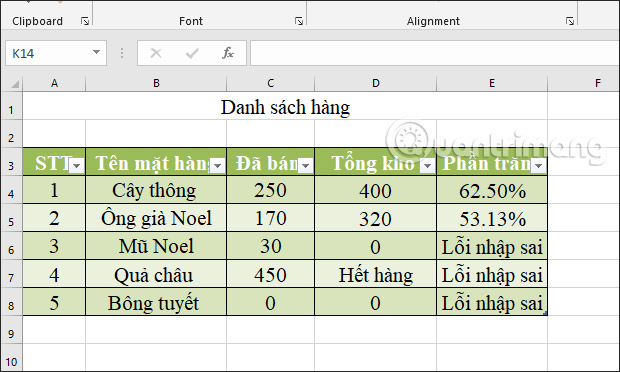Expand the Name Box dropdown arrow
The width and height of the screenshot is (620, 372).
point(96,52)
